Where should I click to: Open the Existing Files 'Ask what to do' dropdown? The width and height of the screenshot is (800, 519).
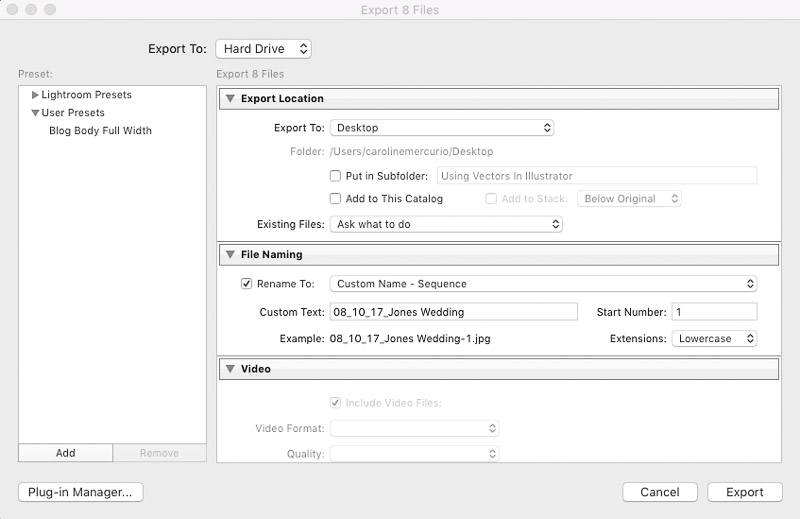click(446, 224)
